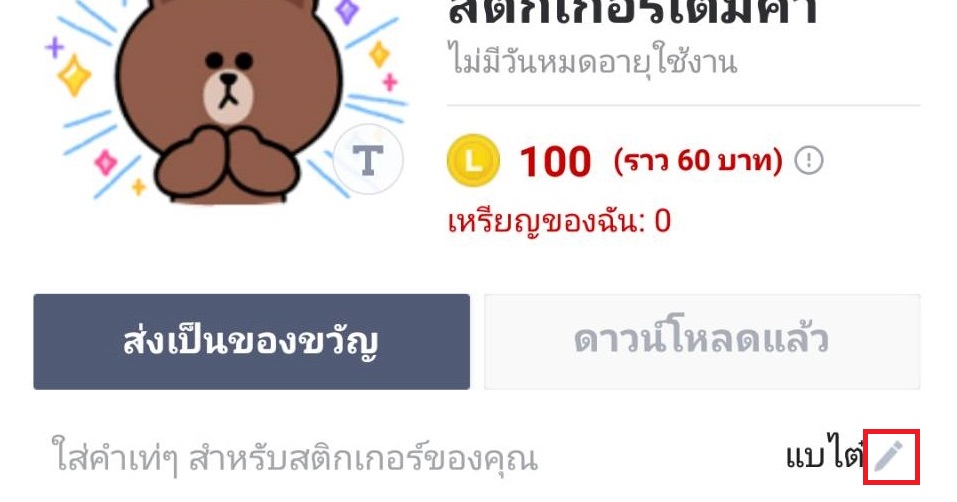This screenshot has height=502, width=957.
Task: Tap the sticker set title heading
Action: (x=633, y=12)
